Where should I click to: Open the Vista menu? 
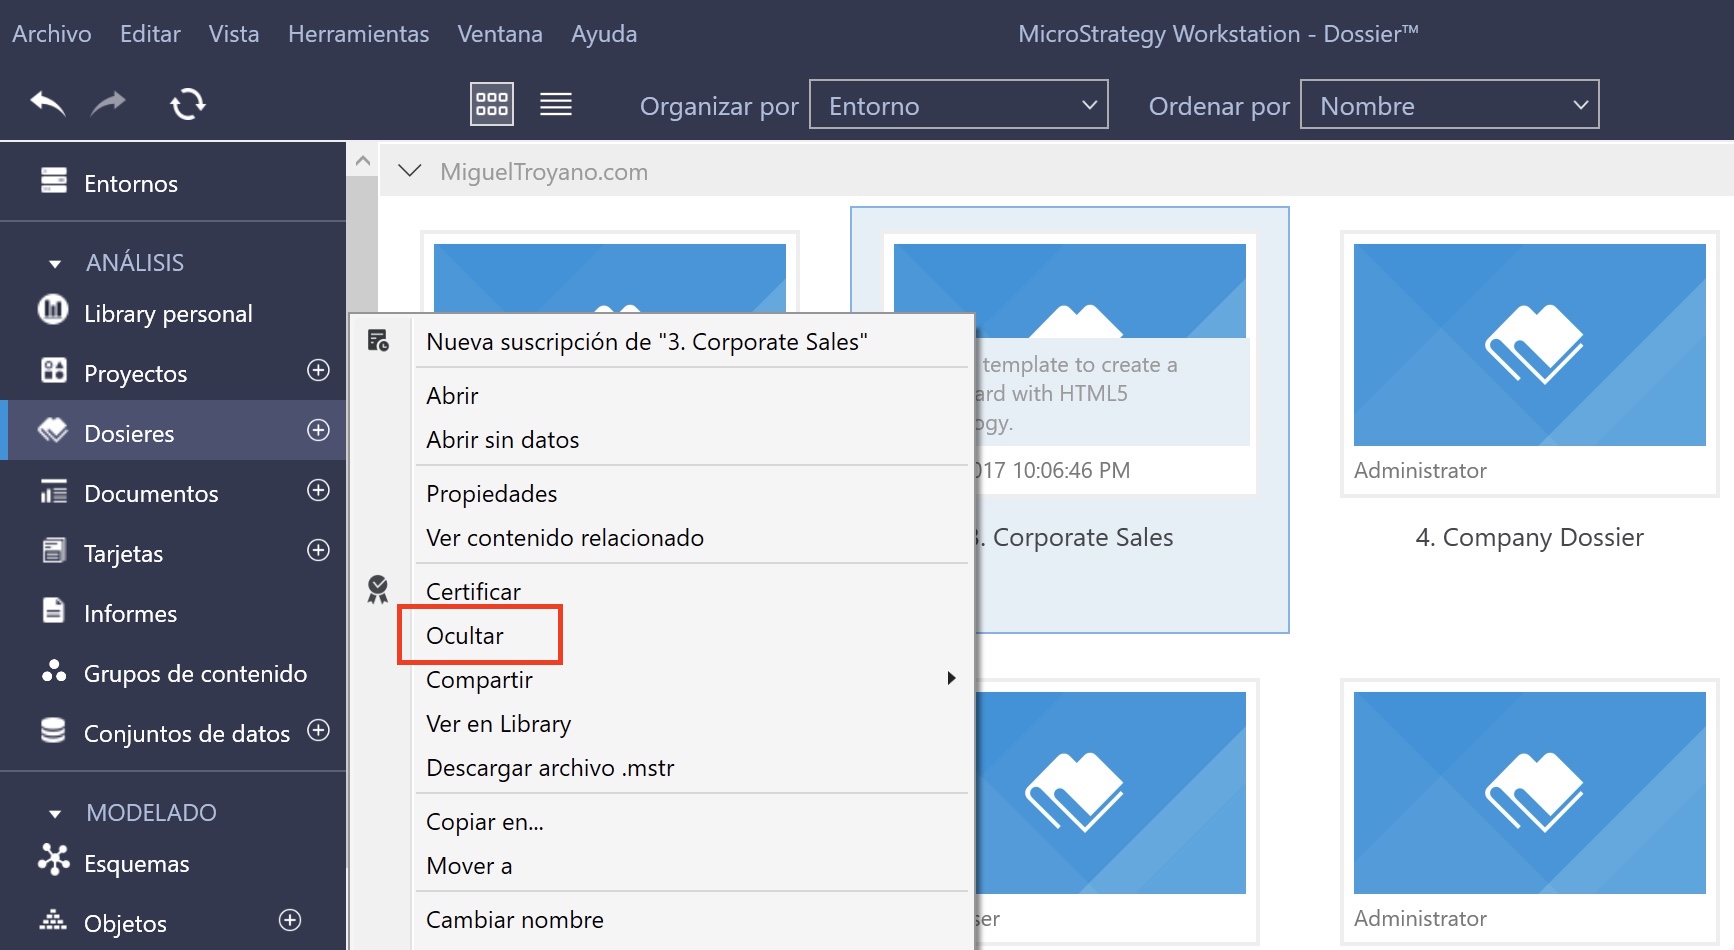(x=234, y=33)
